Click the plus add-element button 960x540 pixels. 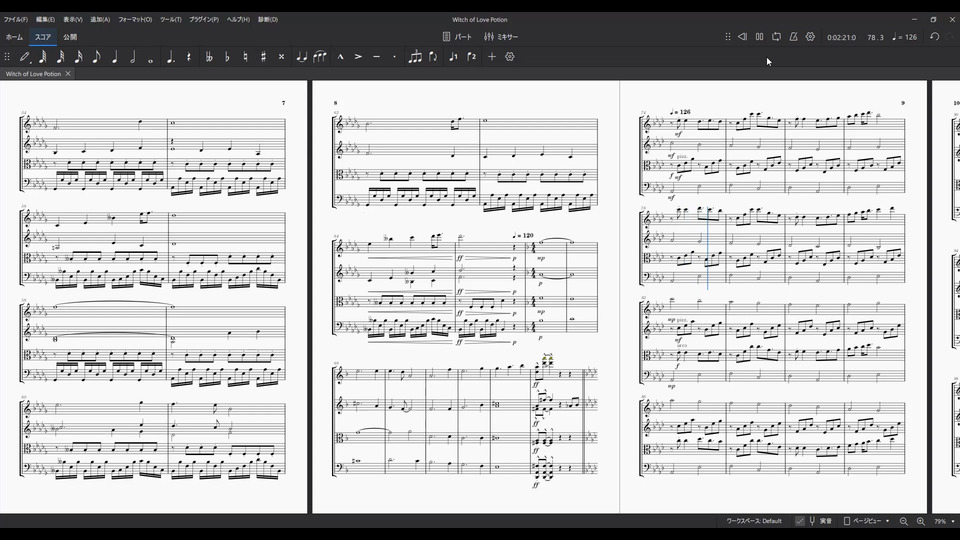(x=492, y=57)
